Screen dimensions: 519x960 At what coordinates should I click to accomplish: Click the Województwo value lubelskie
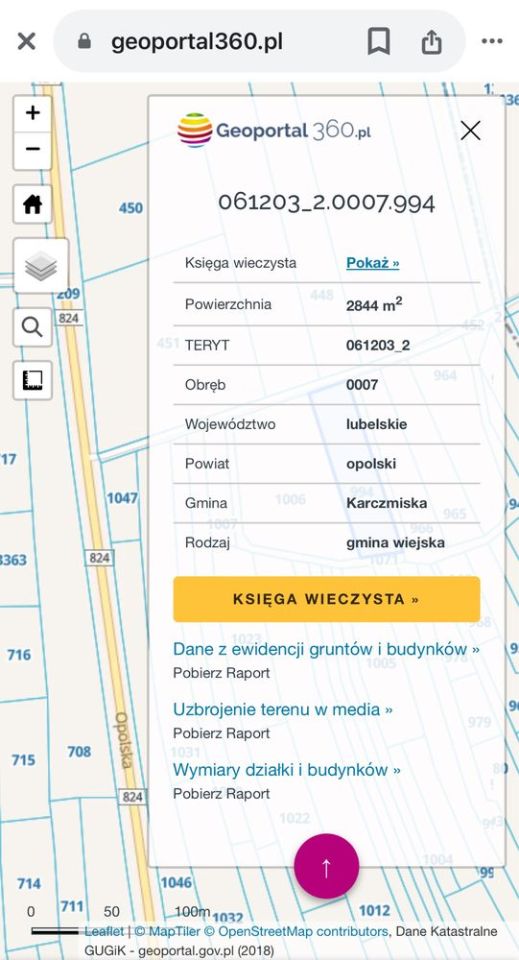click(x=376, y=424)
